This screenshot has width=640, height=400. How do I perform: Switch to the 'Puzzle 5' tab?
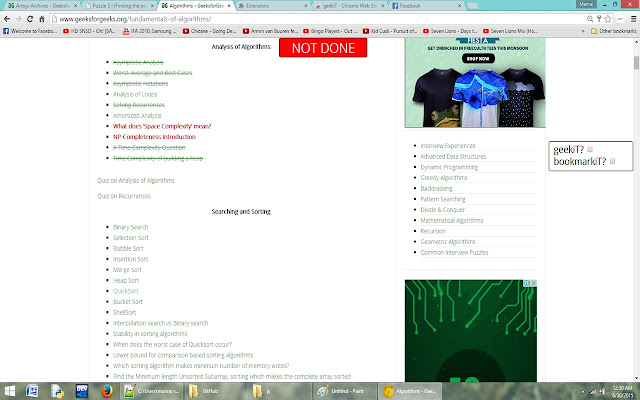click(x=119, y=6)
